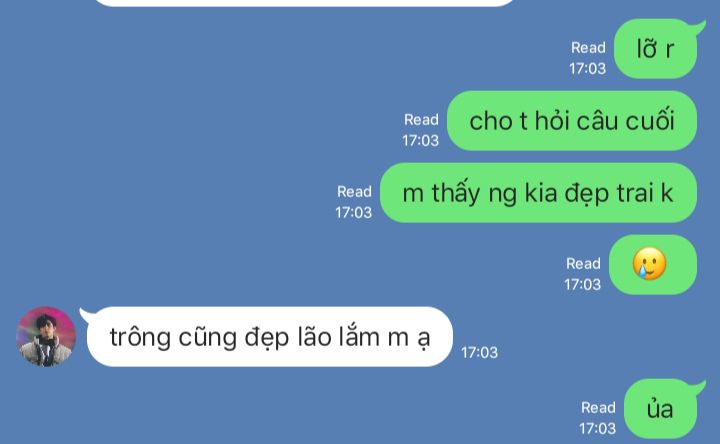Click the Read label beside "ủa"
This screenshot has width=720, height=444.
click(598, 408)
